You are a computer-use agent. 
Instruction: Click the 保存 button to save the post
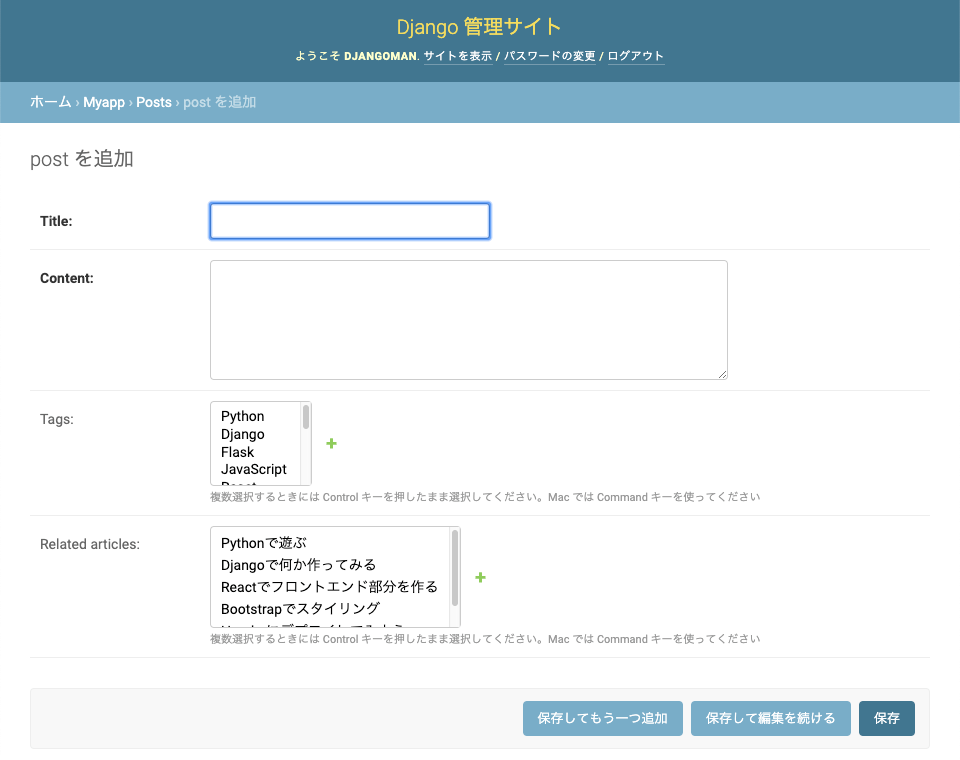click(x=886, y=718)
